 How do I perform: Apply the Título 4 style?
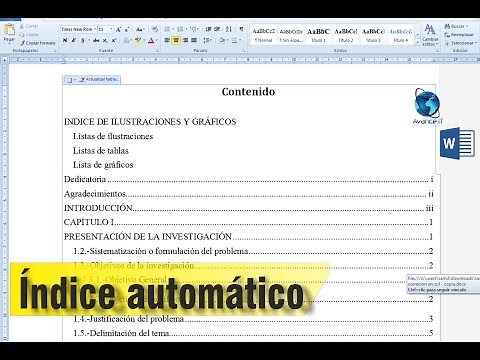click(x=400, y=35)
